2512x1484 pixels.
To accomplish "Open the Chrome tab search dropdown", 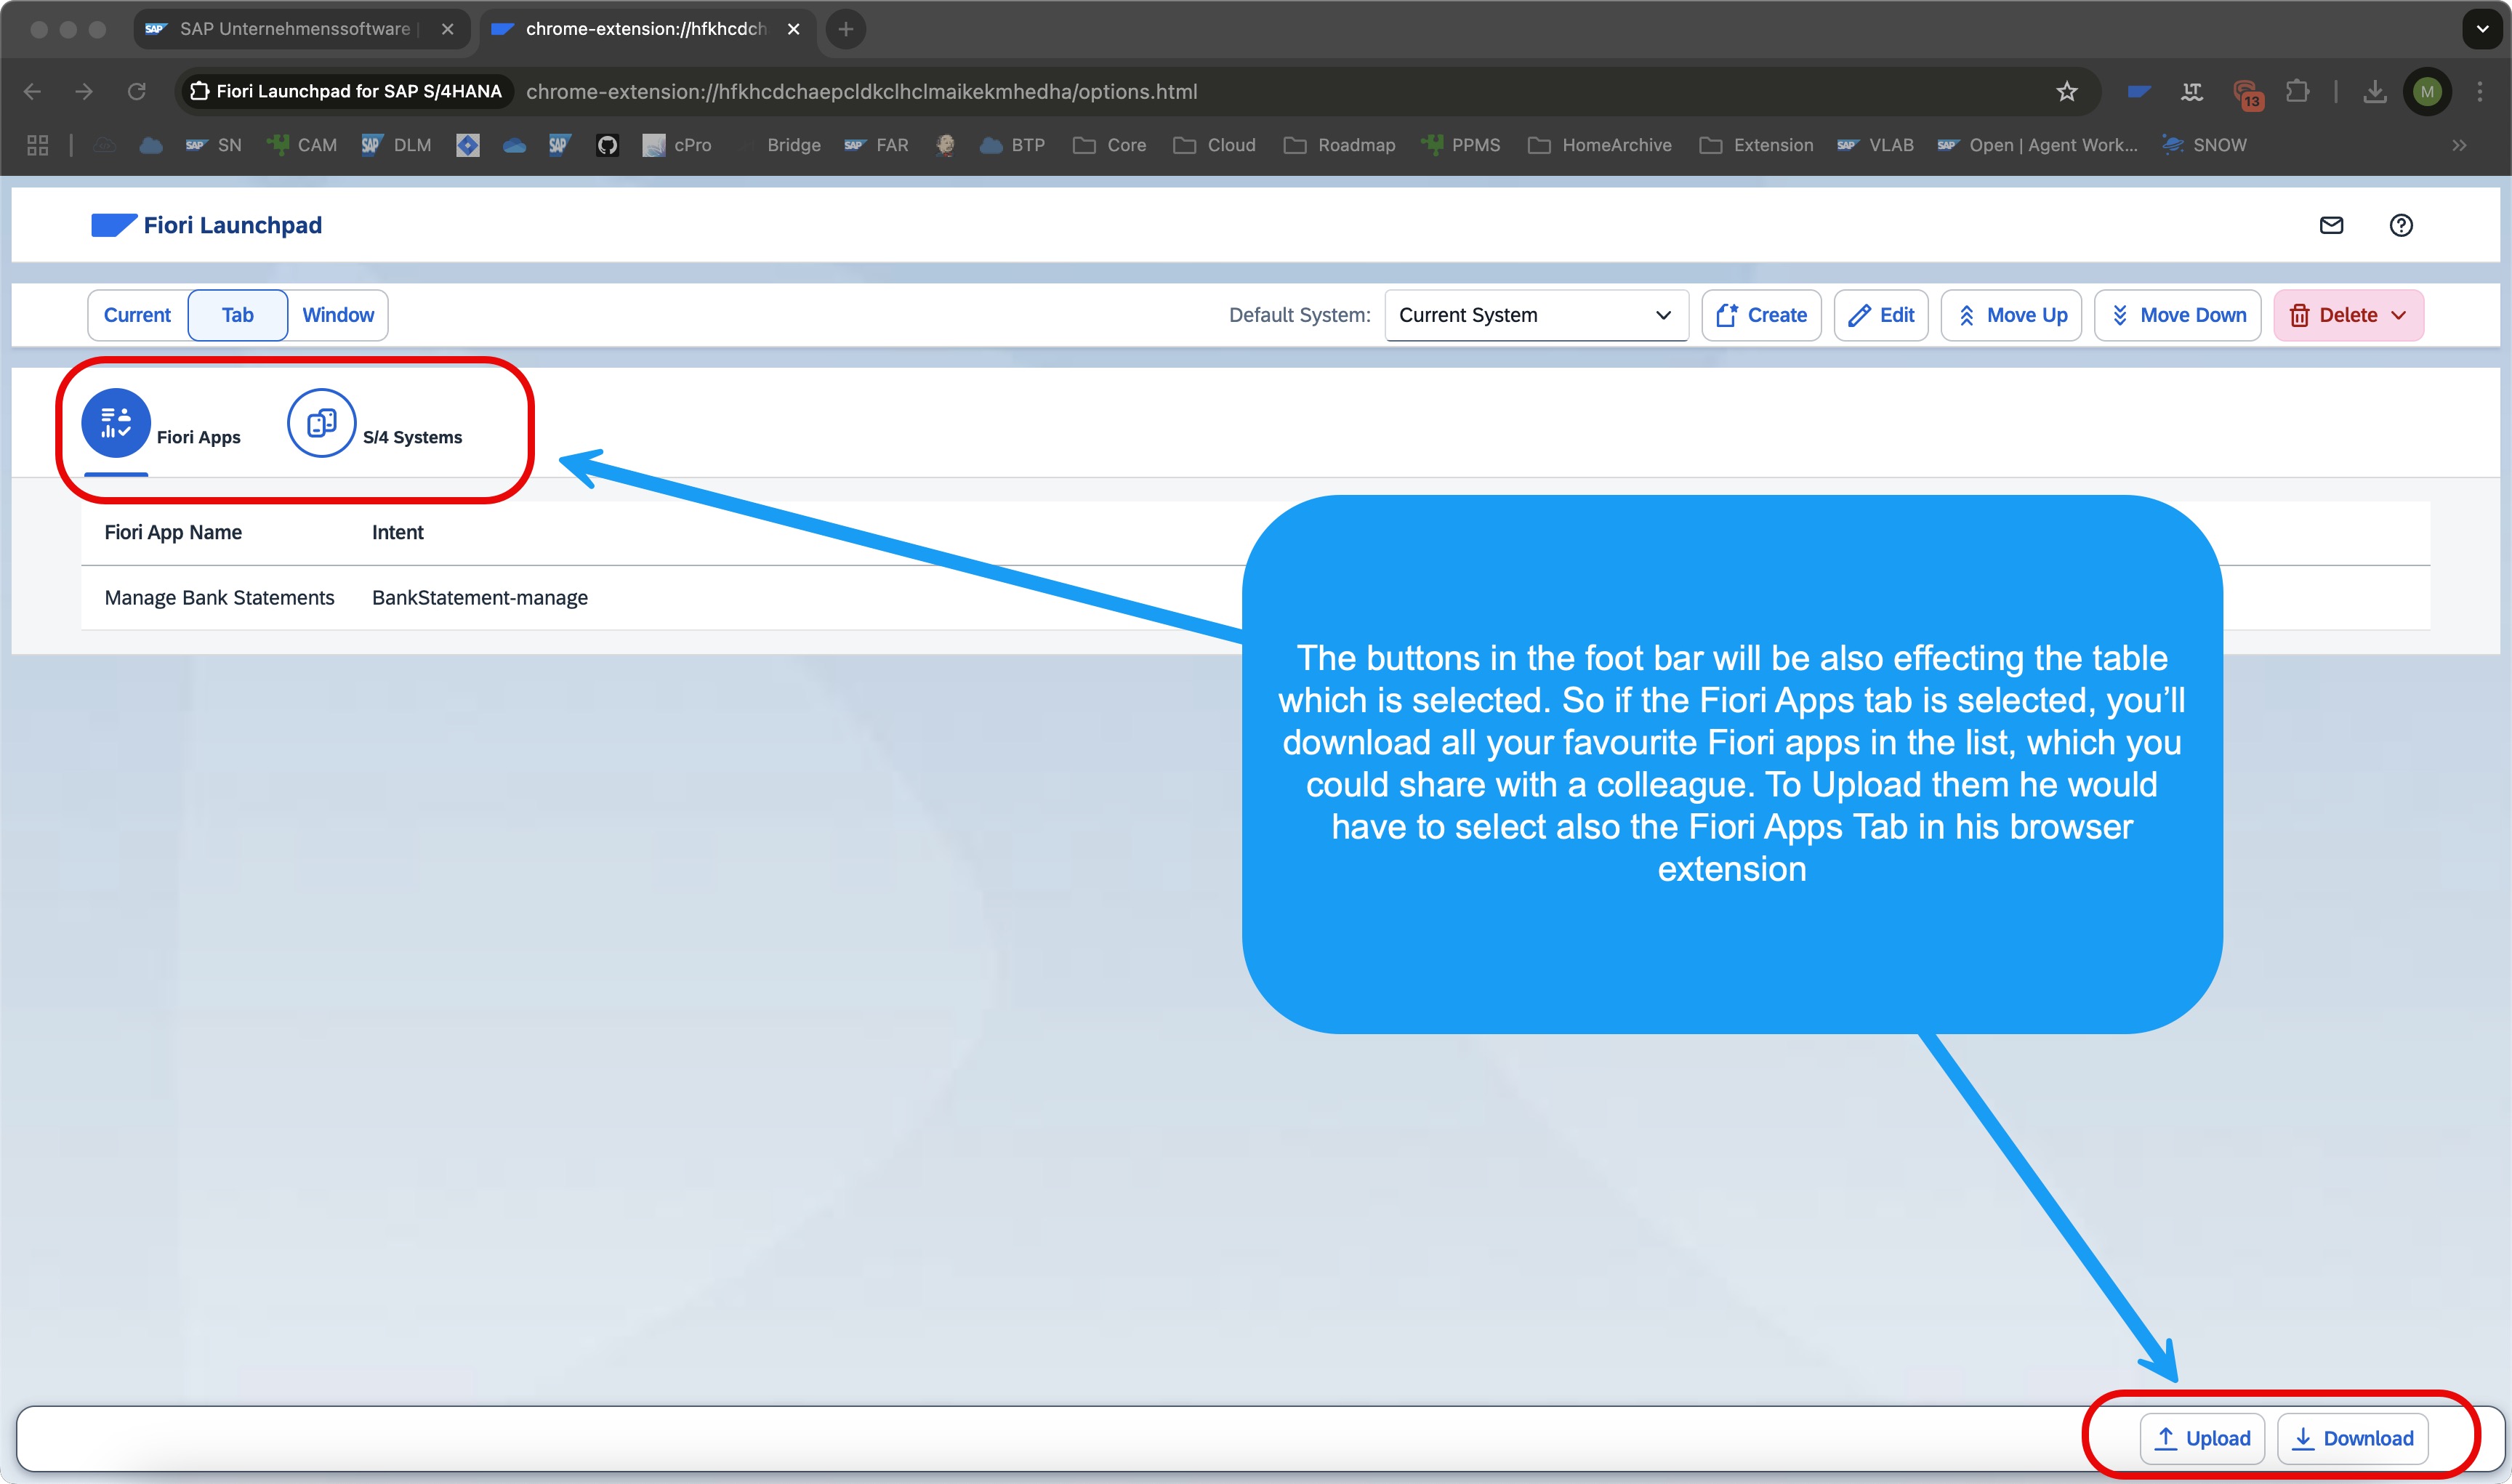I will pos(2482,29).
